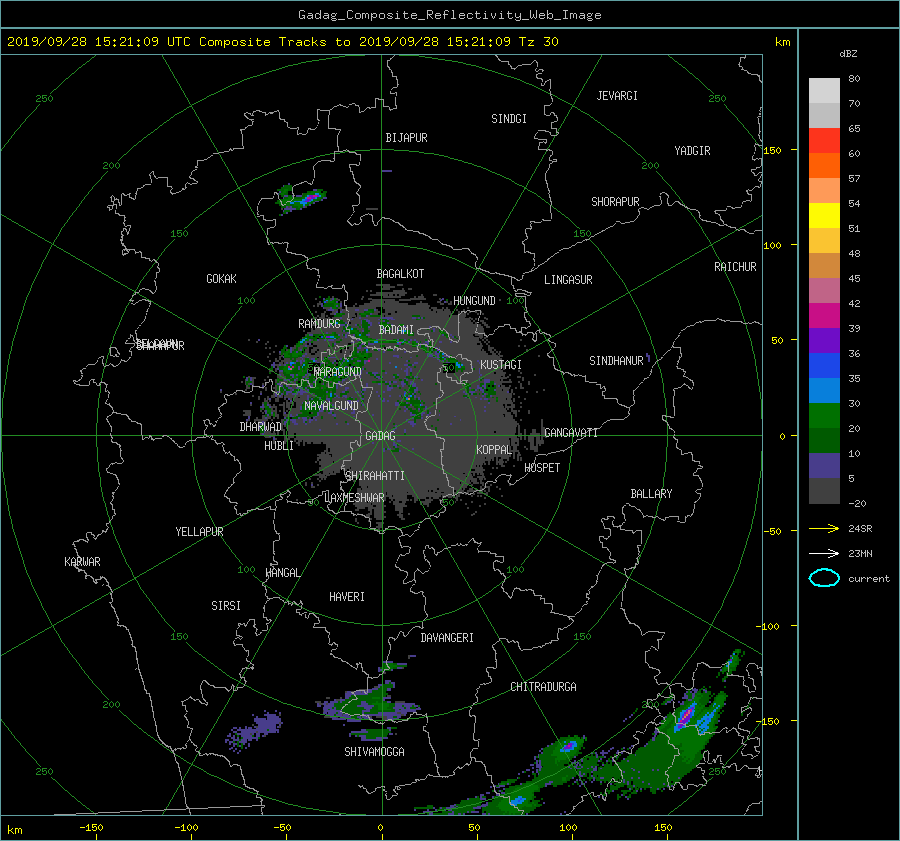The image size is (900, 841).
Task: Click the purple 36 dBZ color swatch
Action: click(x=824, y=340)
